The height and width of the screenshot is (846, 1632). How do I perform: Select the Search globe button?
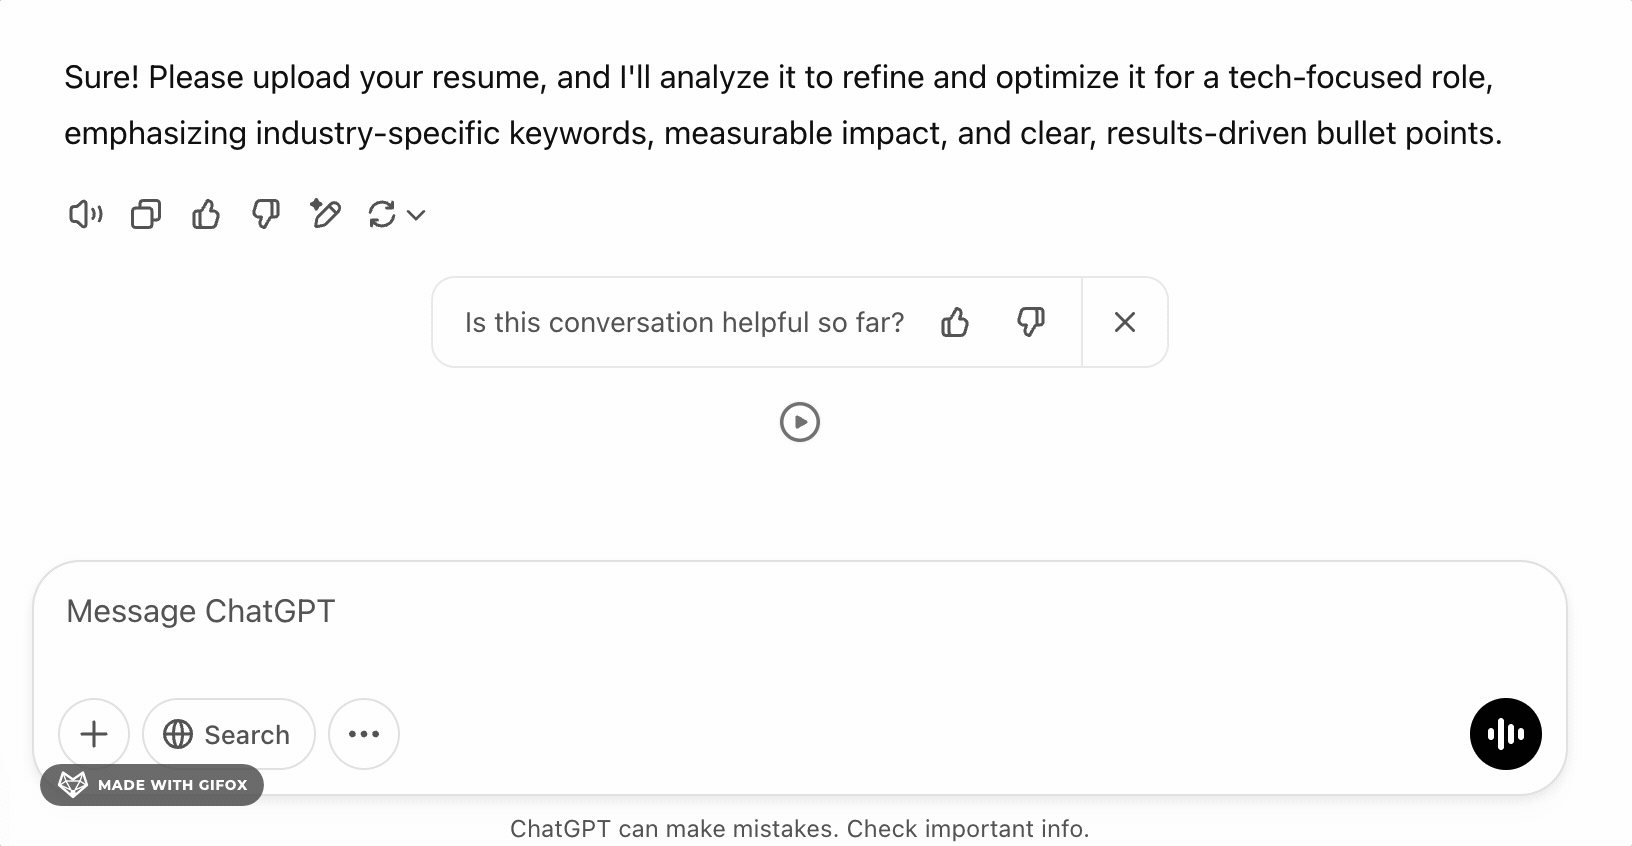point(228,734)
